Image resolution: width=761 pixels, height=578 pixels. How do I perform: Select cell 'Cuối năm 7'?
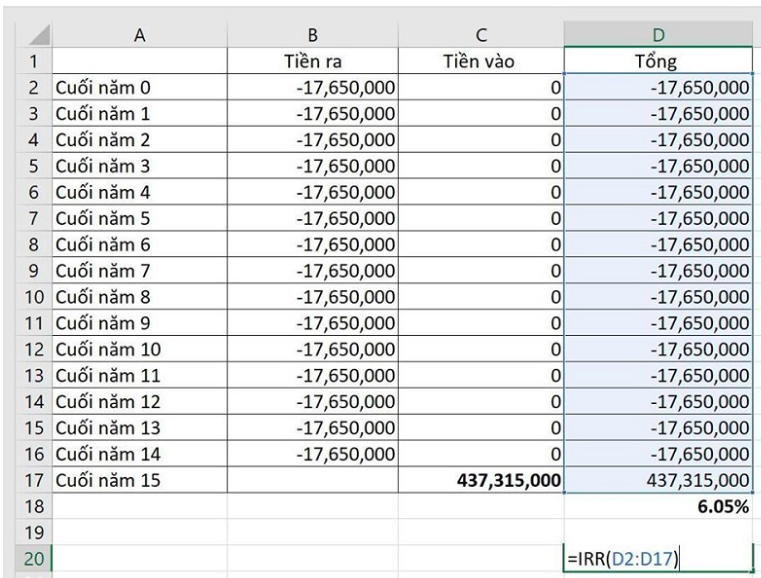pyautogui.click(x=140, y=270)
